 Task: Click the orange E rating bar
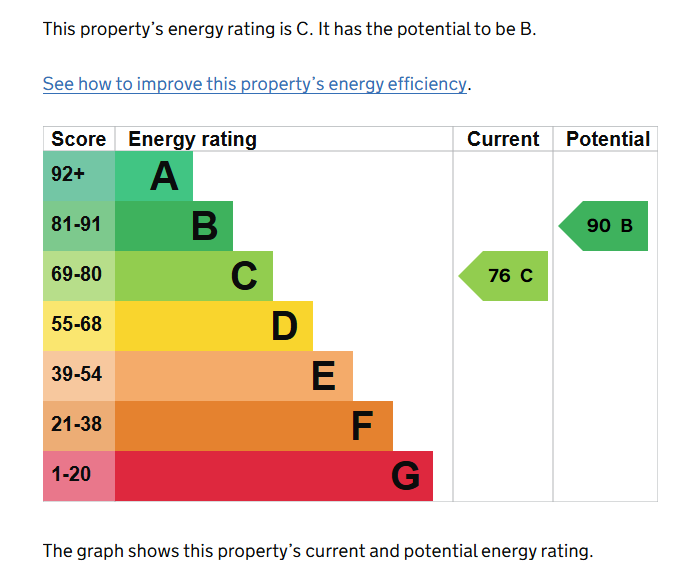click(x=234, y=376)
